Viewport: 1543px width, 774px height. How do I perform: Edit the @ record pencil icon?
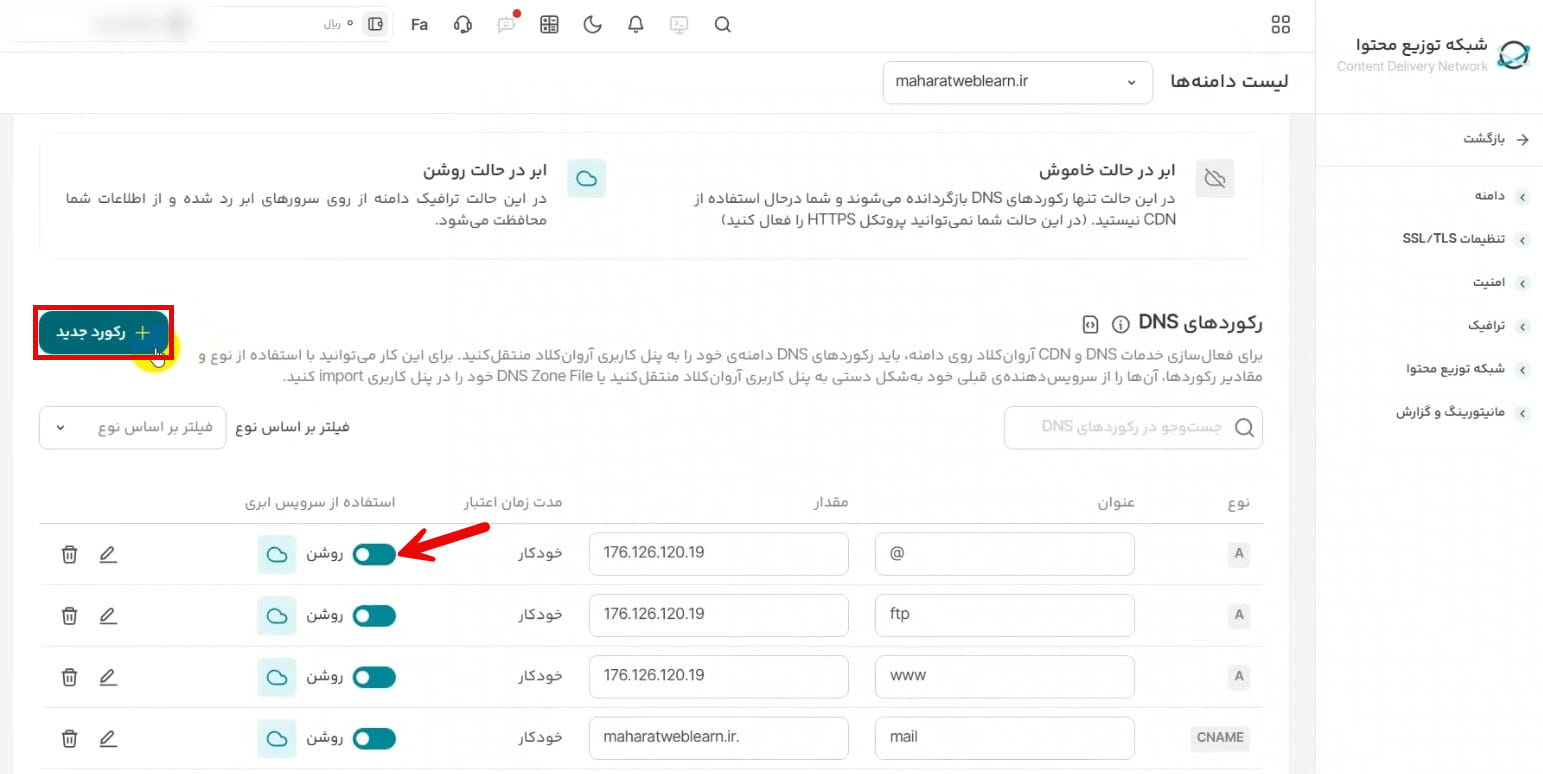click(x=108, y=554)
